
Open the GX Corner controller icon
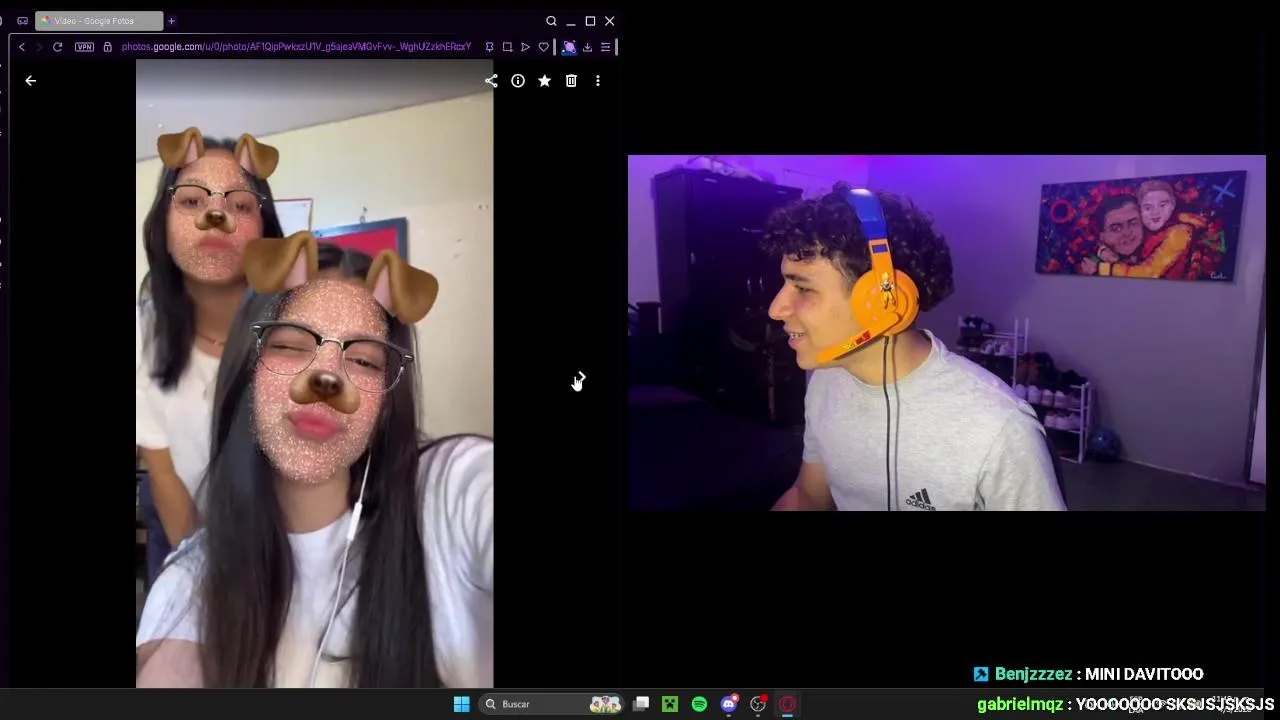pyautogui.click(x=22, y=21)
